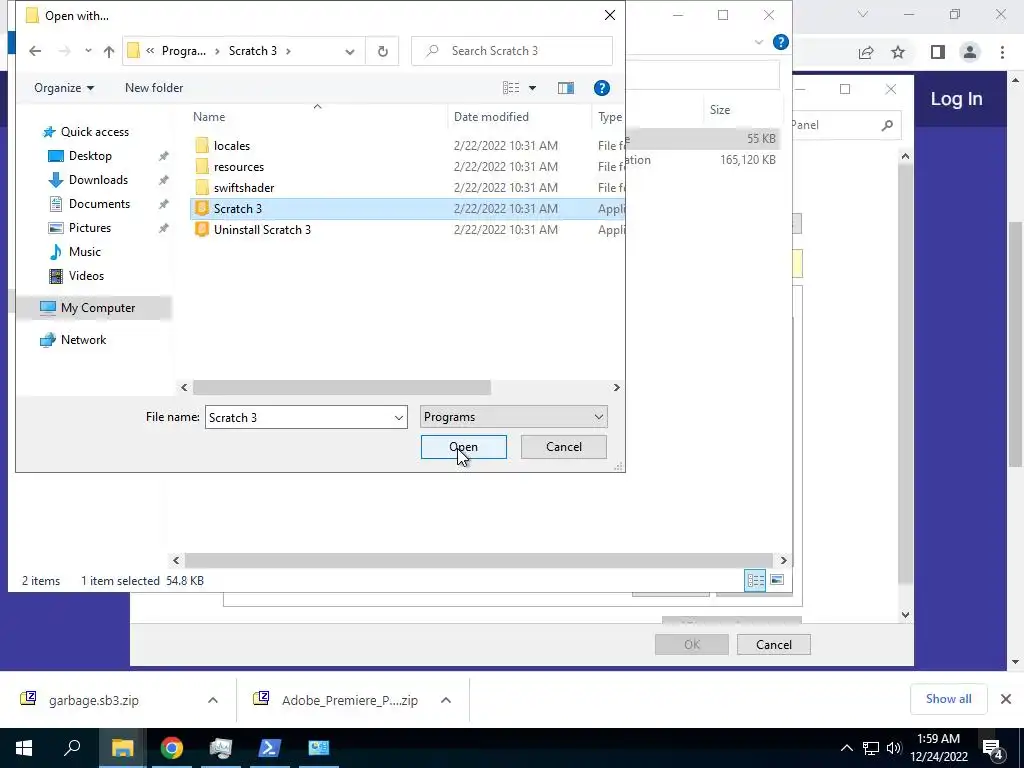The image size is (1024, 768).
Task: Click the file list horizontal scrollbar
Action: click(x=342, y=387)
